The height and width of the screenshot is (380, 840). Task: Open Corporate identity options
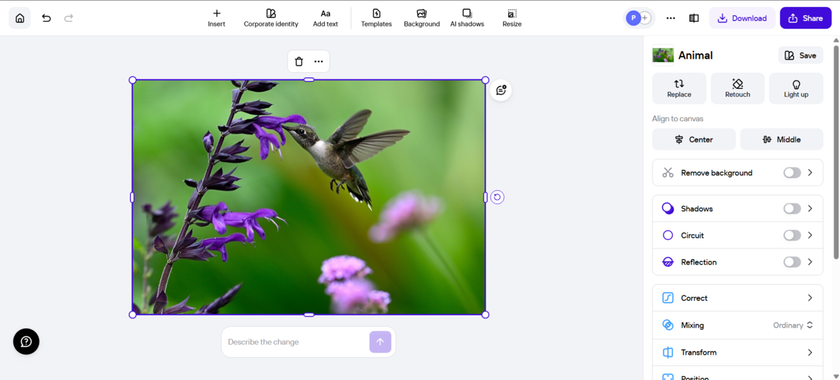pos(271,18)
